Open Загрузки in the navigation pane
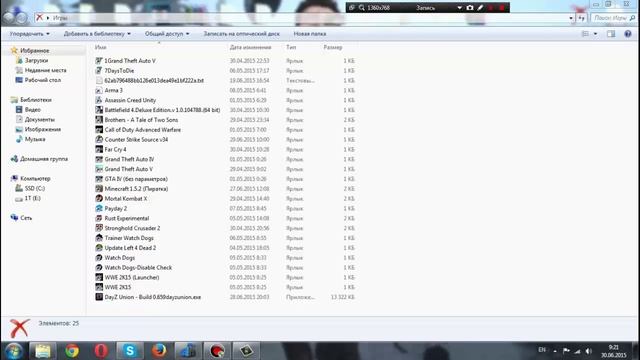 click(x=36, y=60)
